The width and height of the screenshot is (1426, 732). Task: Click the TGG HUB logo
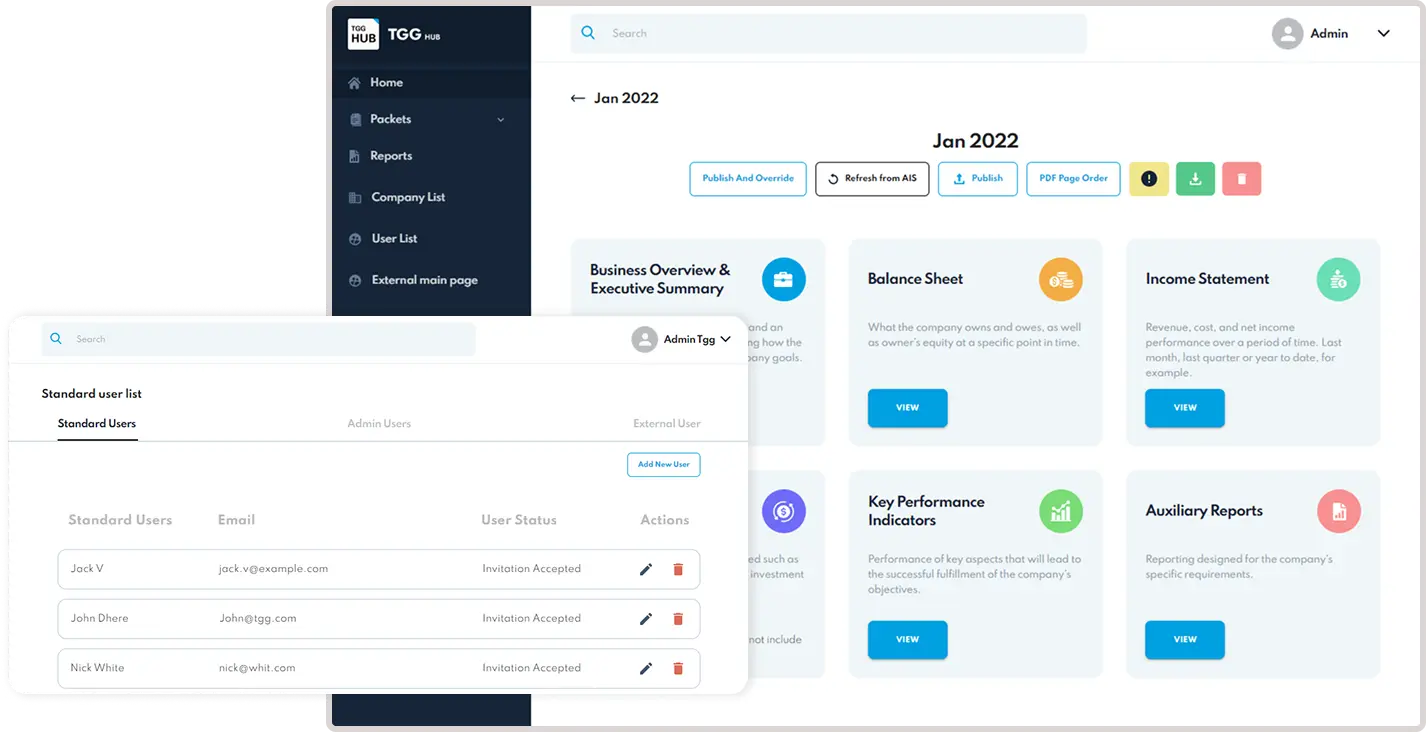(363, 35)
